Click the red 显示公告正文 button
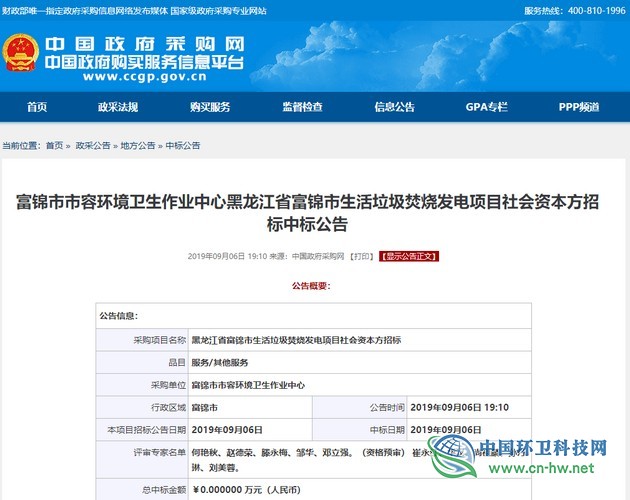 pos(408,256)
